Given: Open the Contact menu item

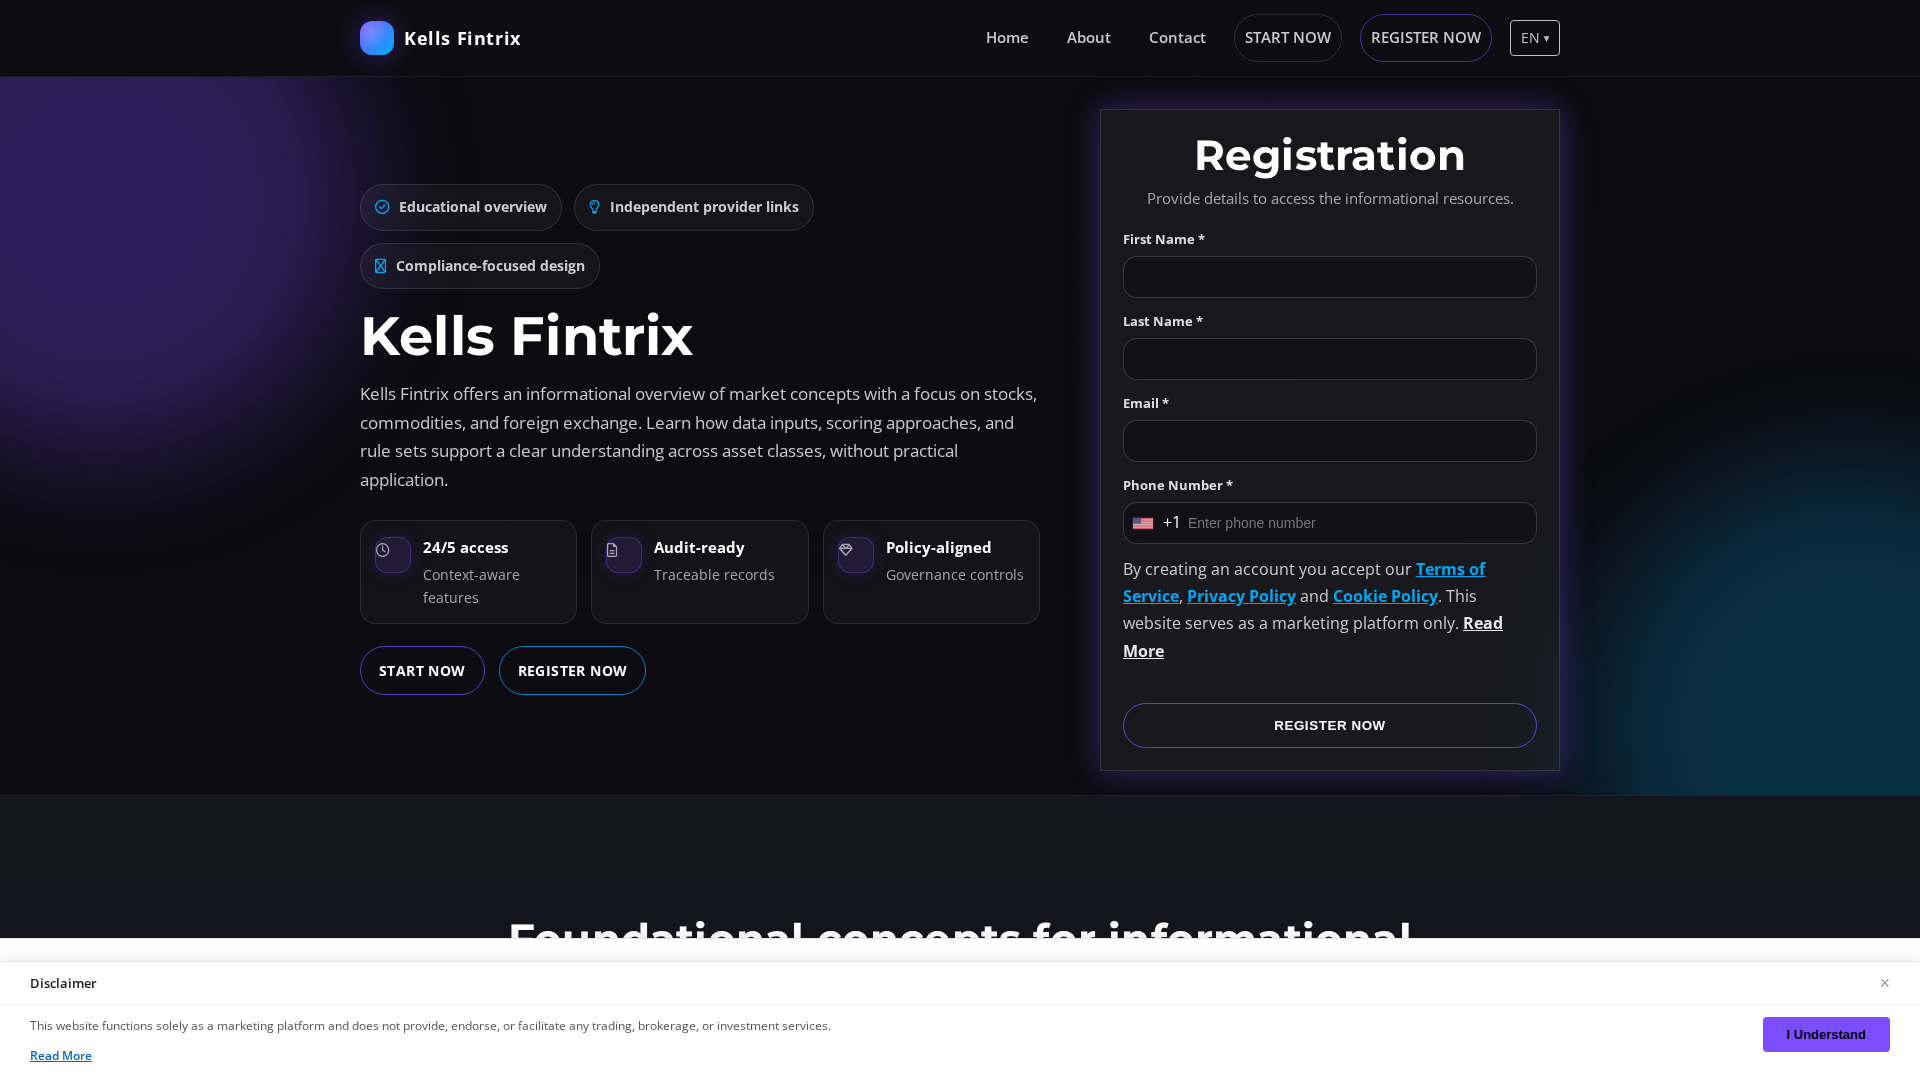Looking at the screenshot, I should 1177,38.
